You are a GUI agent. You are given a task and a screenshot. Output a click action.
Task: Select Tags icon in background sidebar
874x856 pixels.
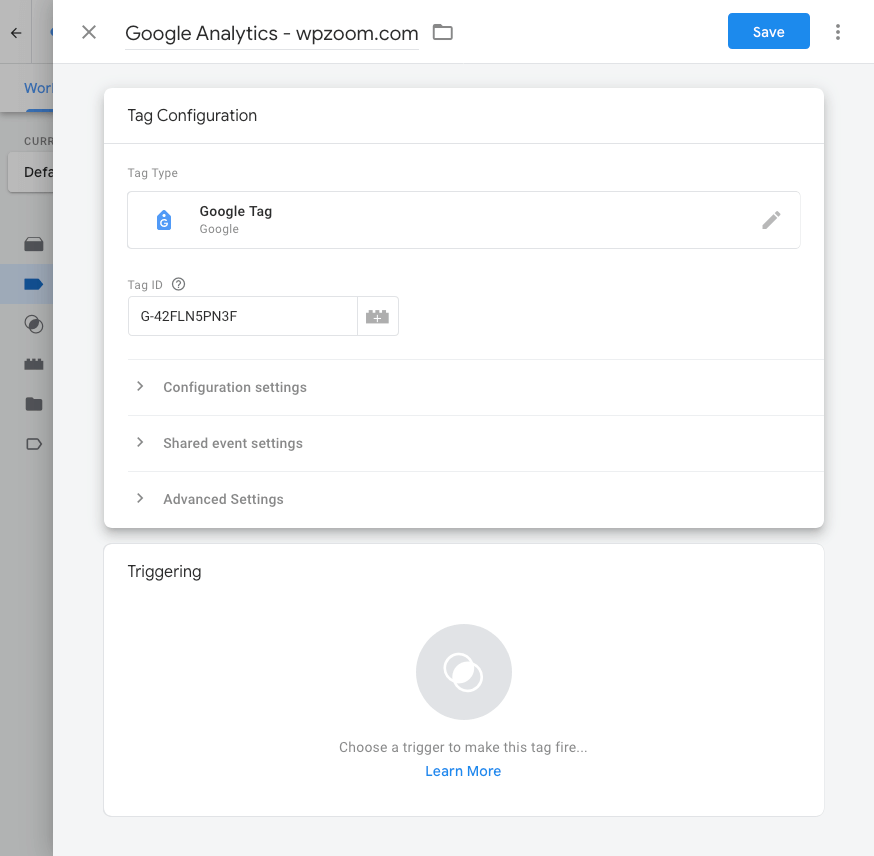coord(34,284)
